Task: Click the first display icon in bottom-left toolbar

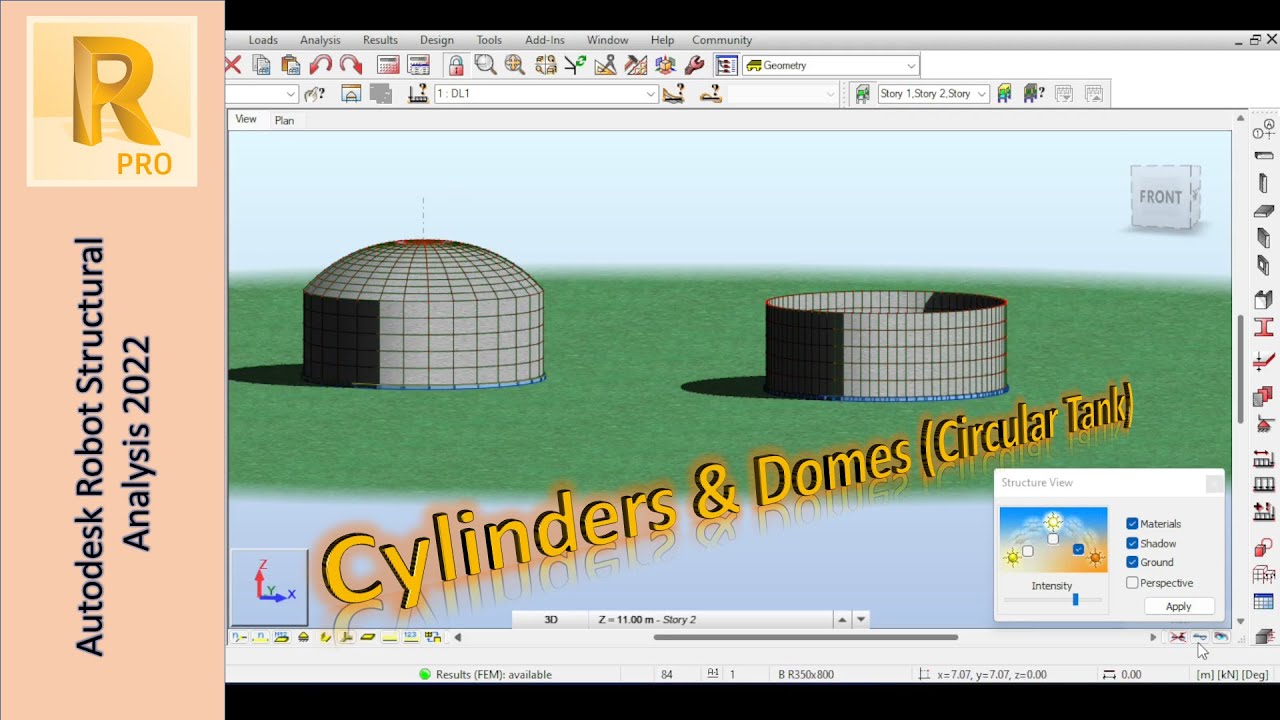Action: pos(239,637)
